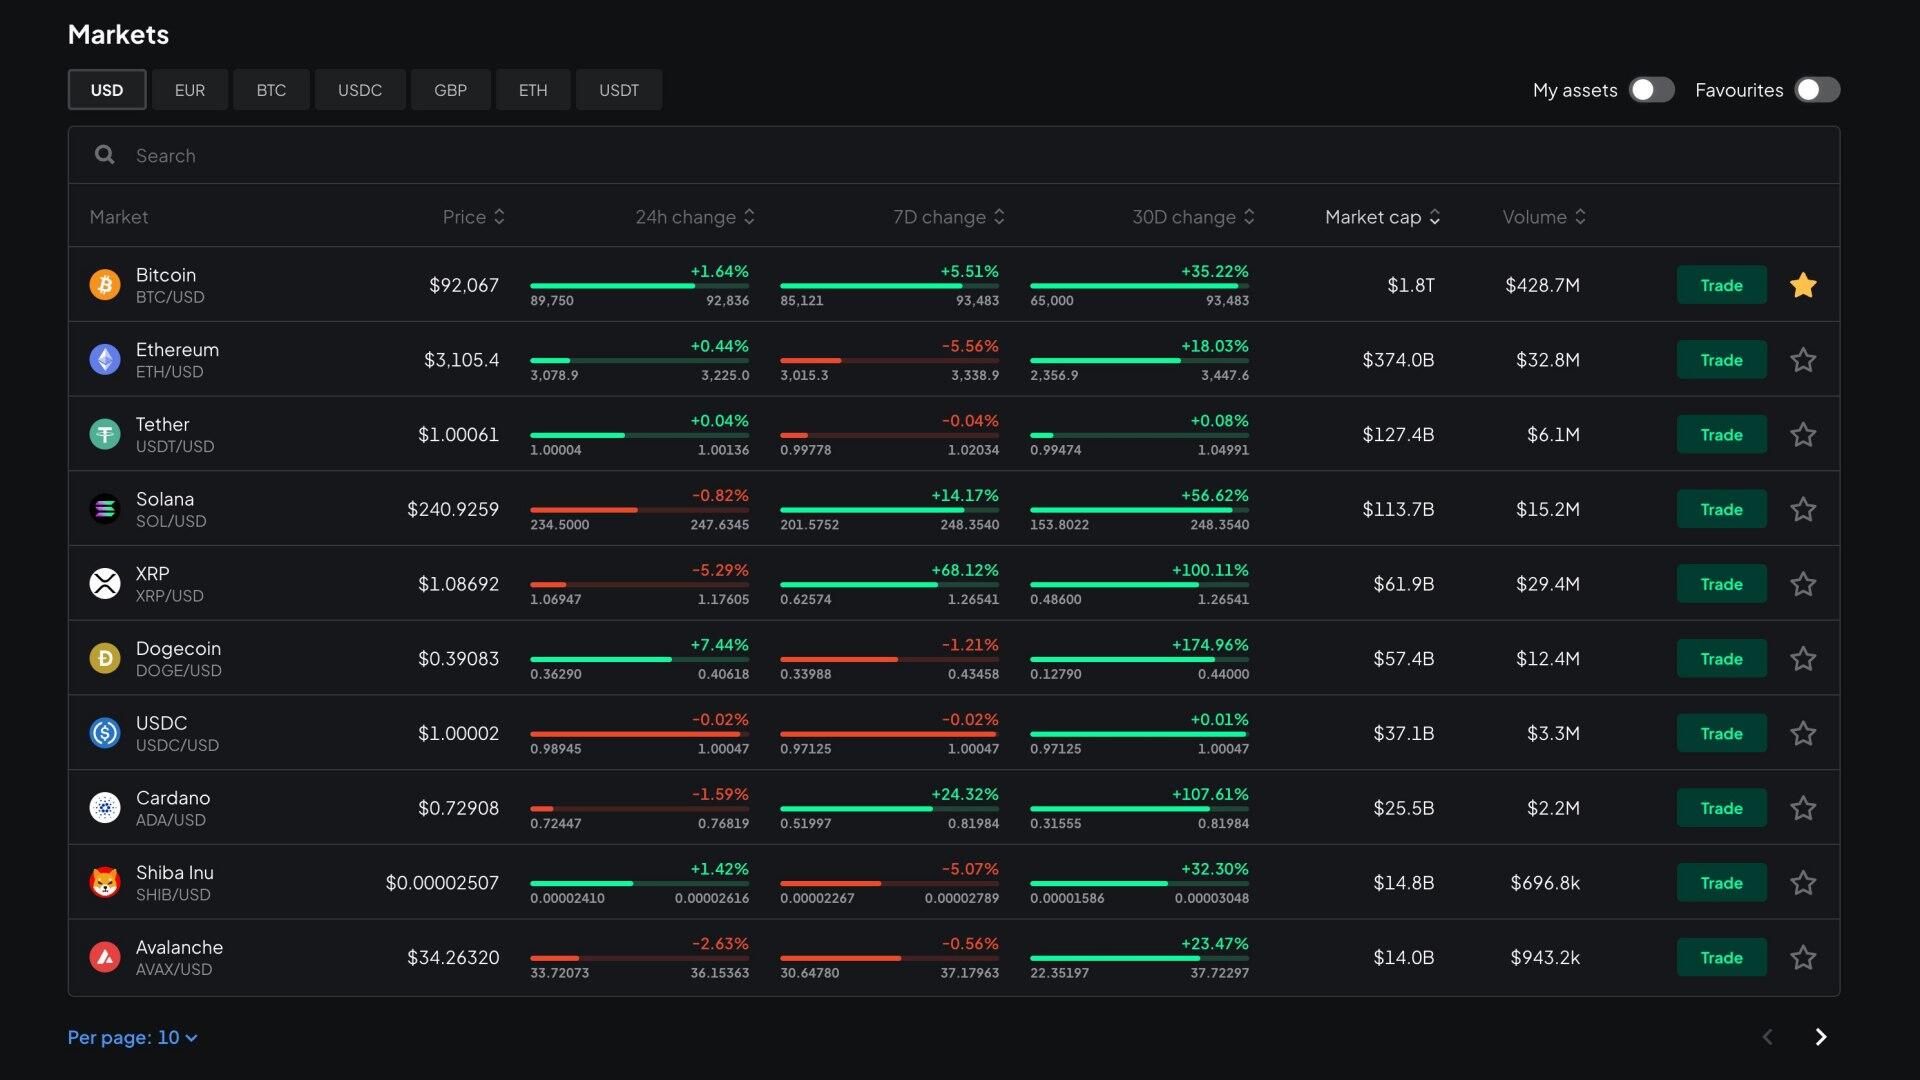Favourite Shiba Inu with its star
Screen dimensions: 1920x1080
(1803, 882)
